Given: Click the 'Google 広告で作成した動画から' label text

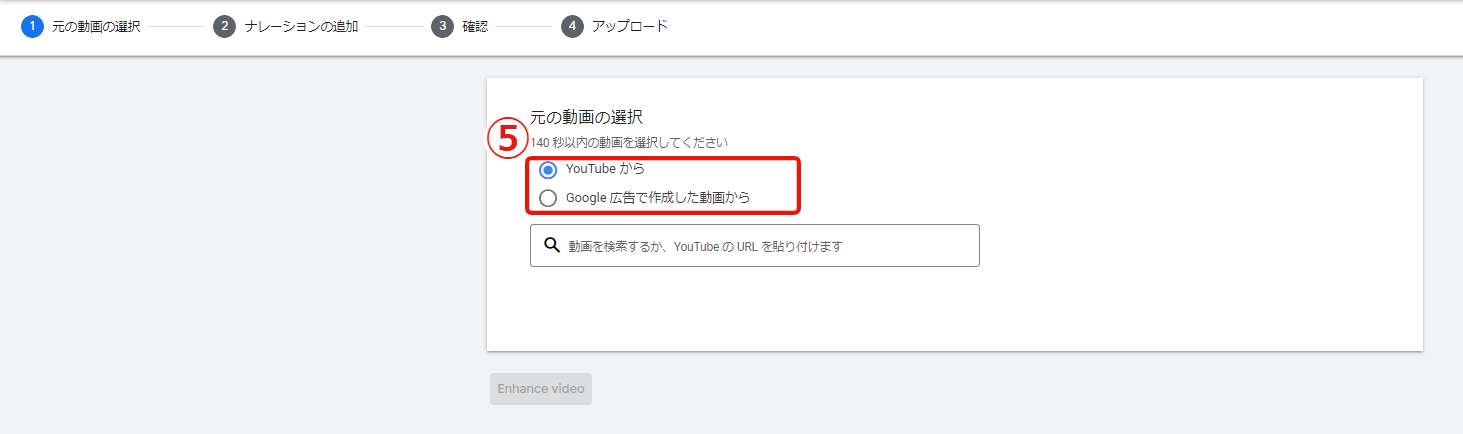Looking at the screenshot, I should click(x=657, y=198).
